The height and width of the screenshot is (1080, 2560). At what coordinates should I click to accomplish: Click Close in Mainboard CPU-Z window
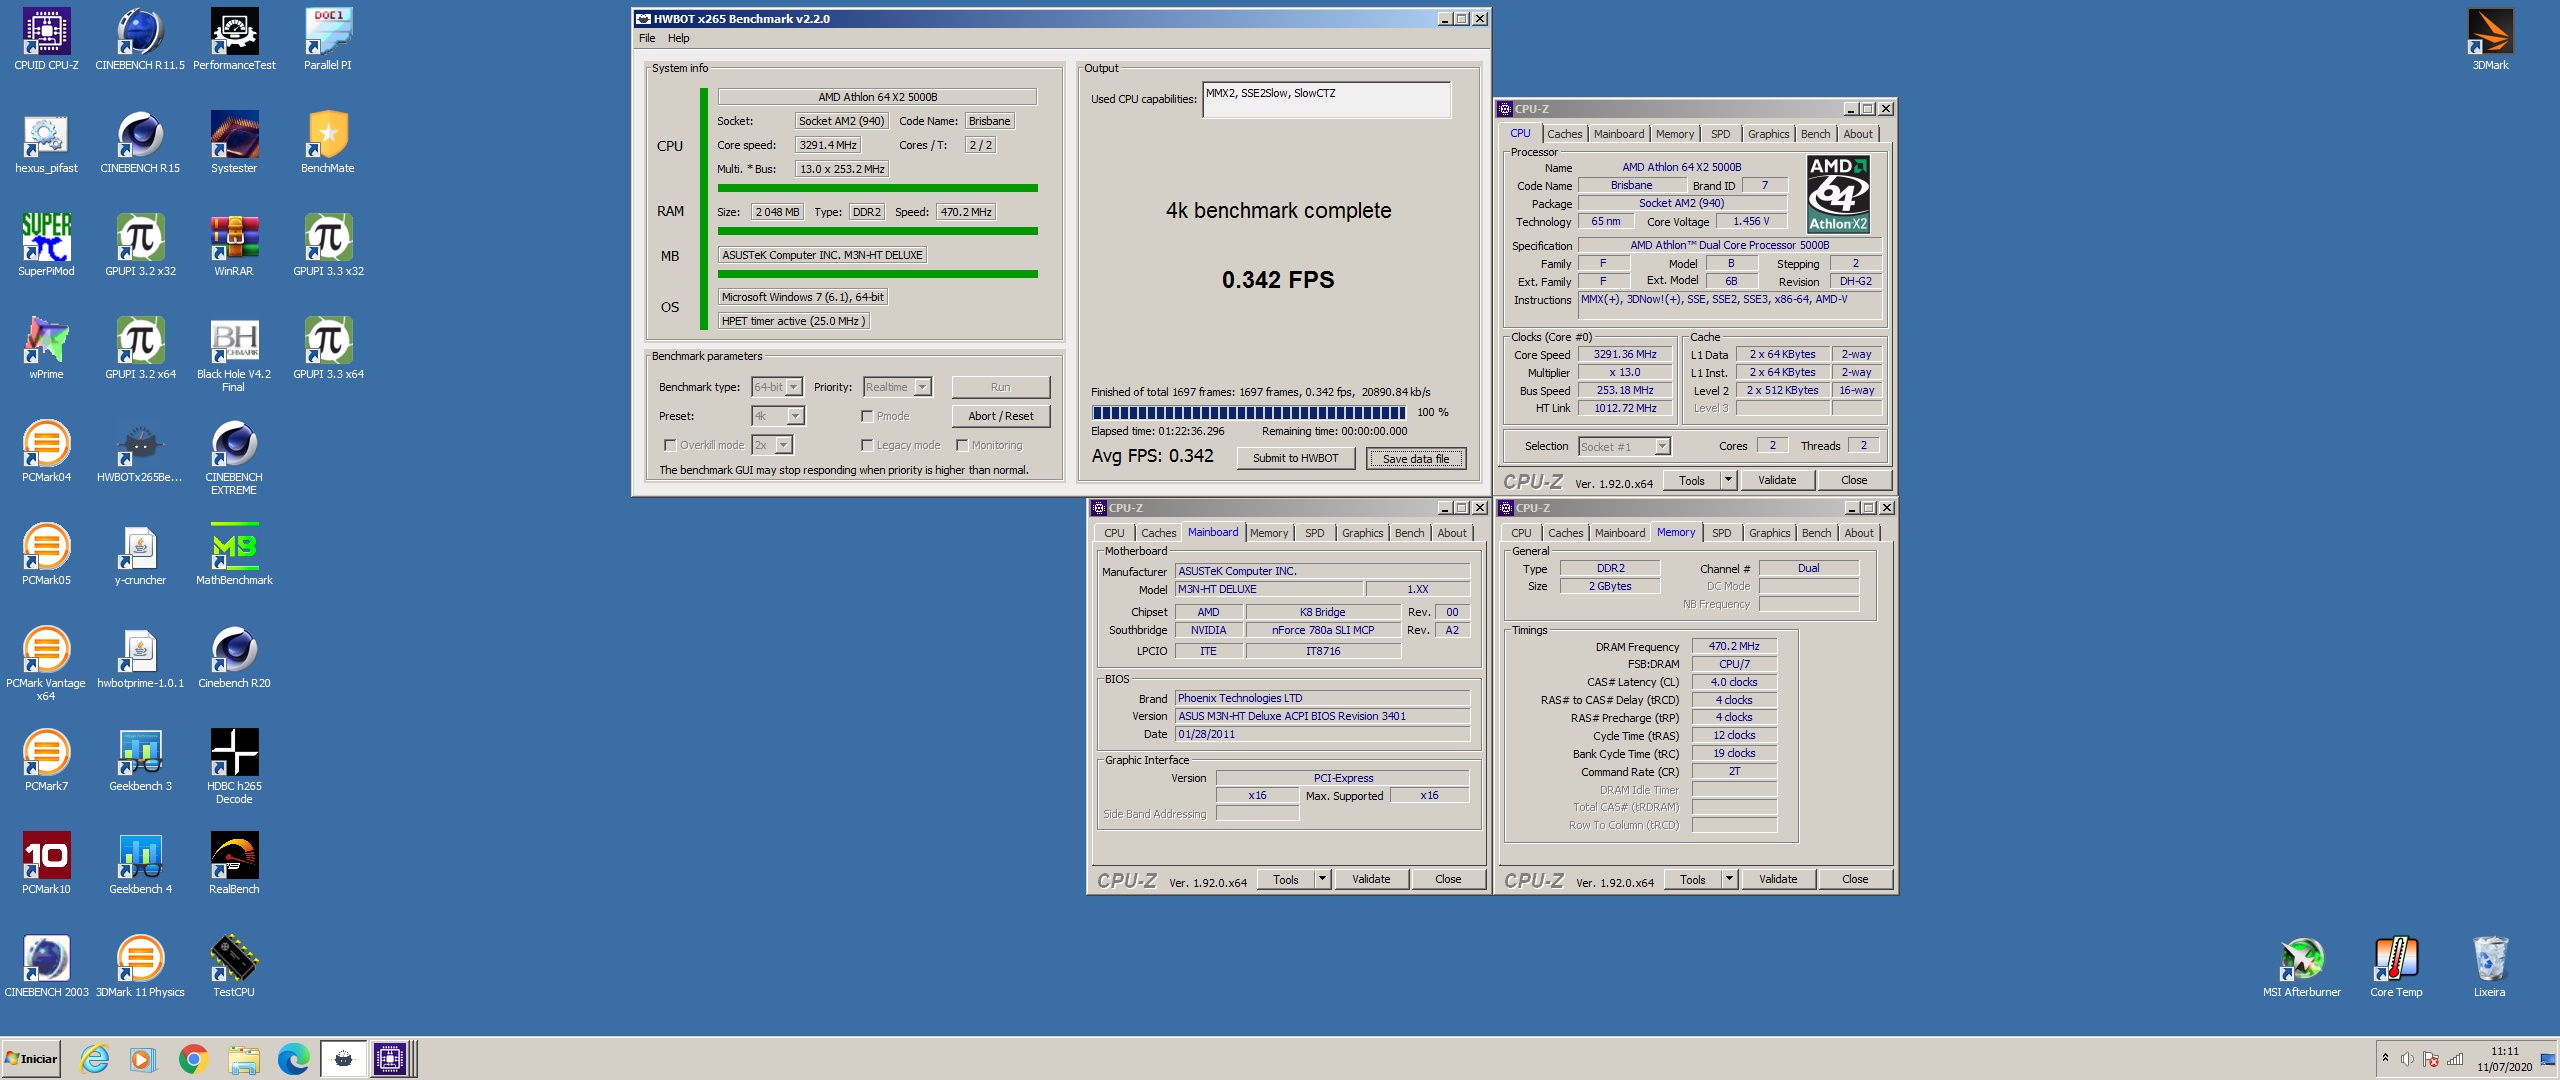[1448, 879]
